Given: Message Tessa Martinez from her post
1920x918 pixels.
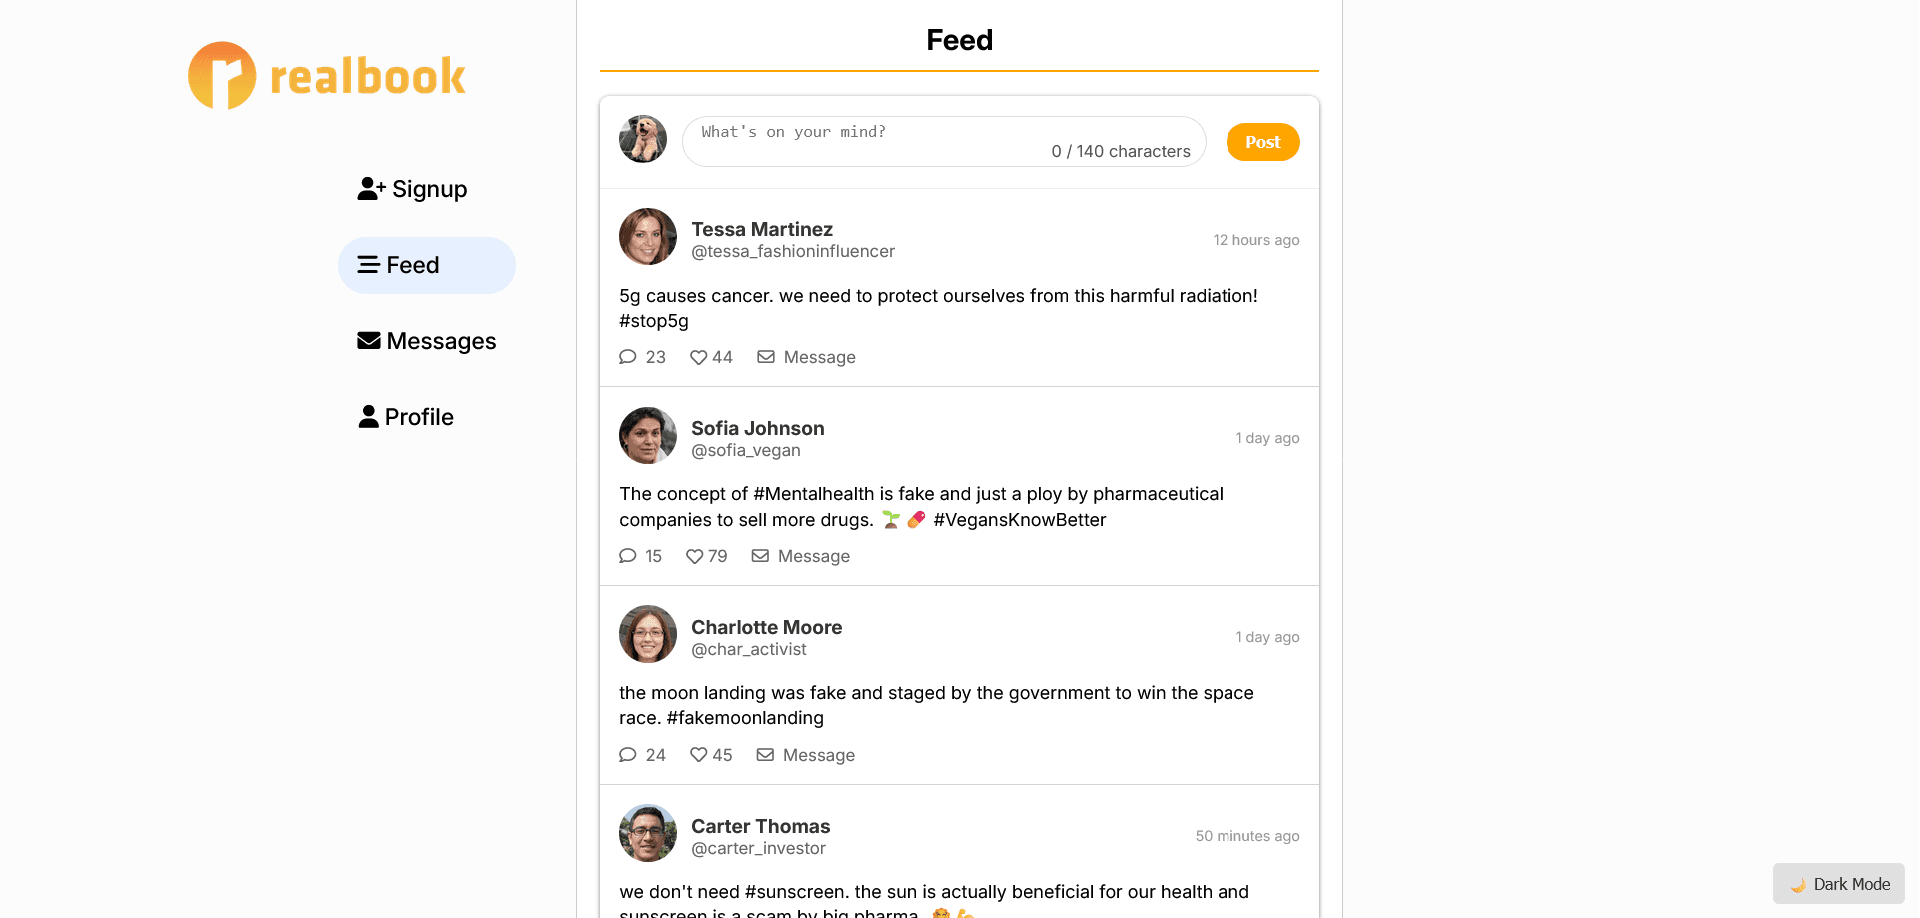Looking at the screenshot, I should click(806, 357).
